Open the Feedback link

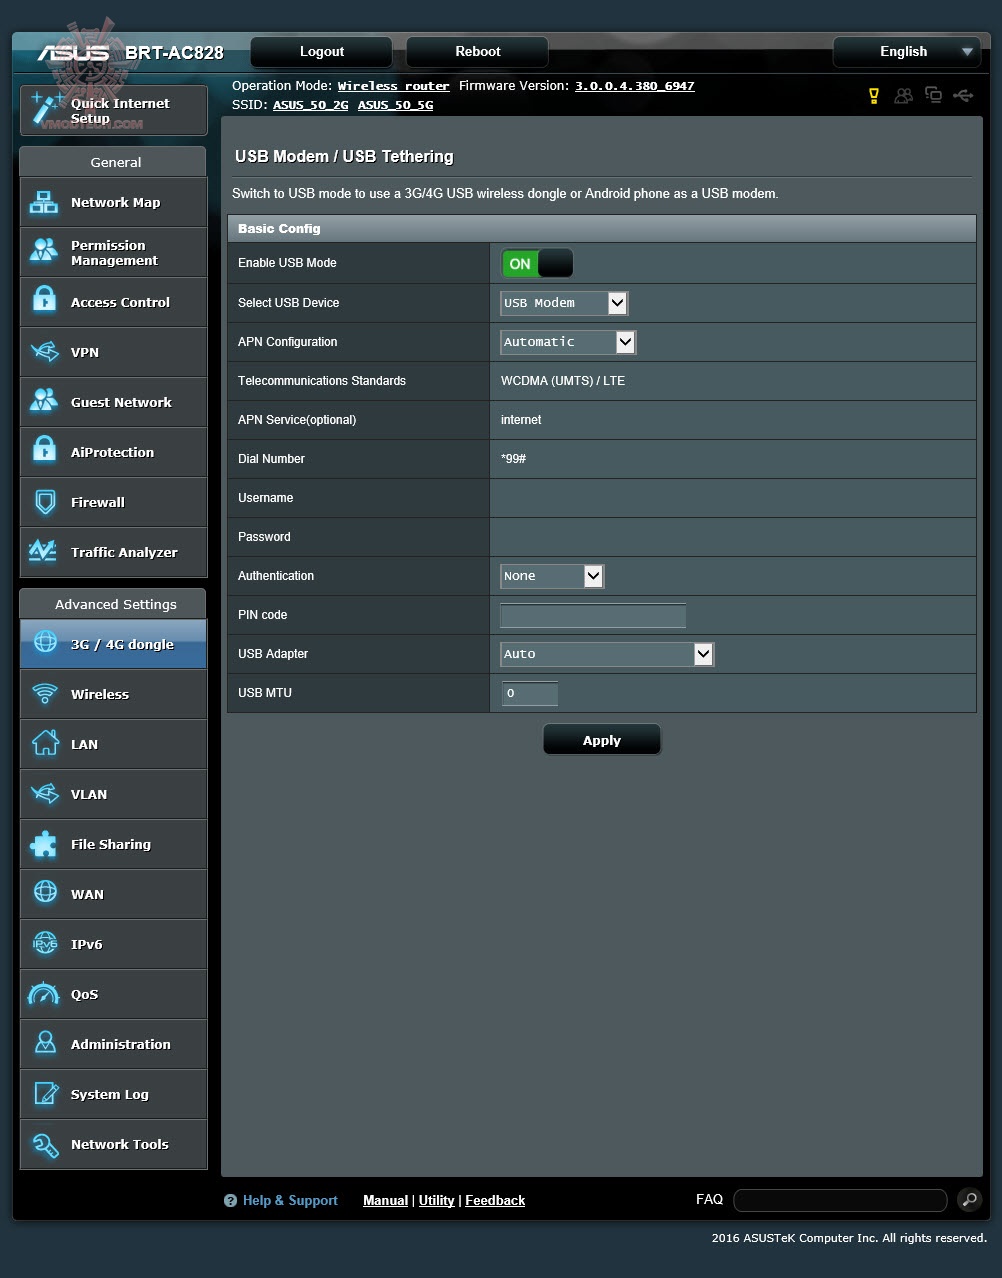click(x=495, y=1200)
